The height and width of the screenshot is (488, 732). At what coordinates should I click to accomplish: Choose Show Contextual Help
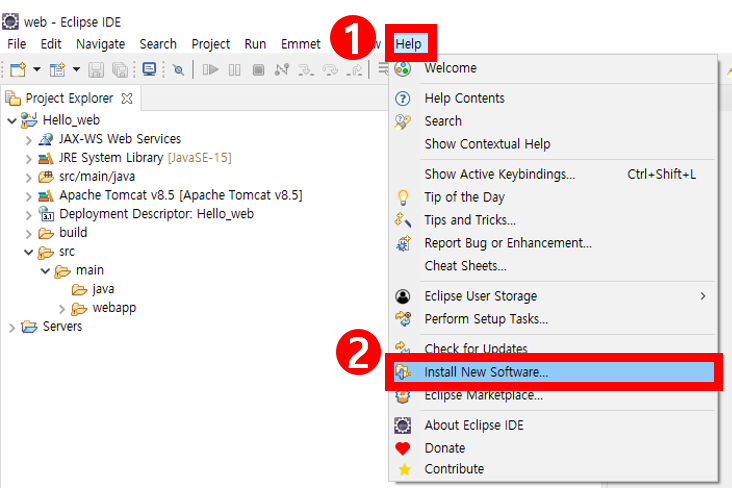click(x=553, y=144)
